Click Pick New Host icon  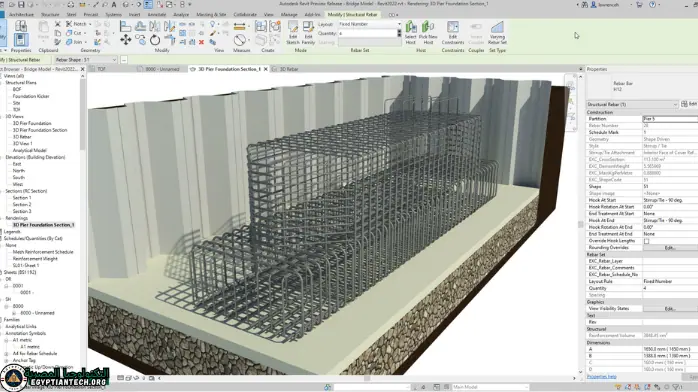coord(428,32)
